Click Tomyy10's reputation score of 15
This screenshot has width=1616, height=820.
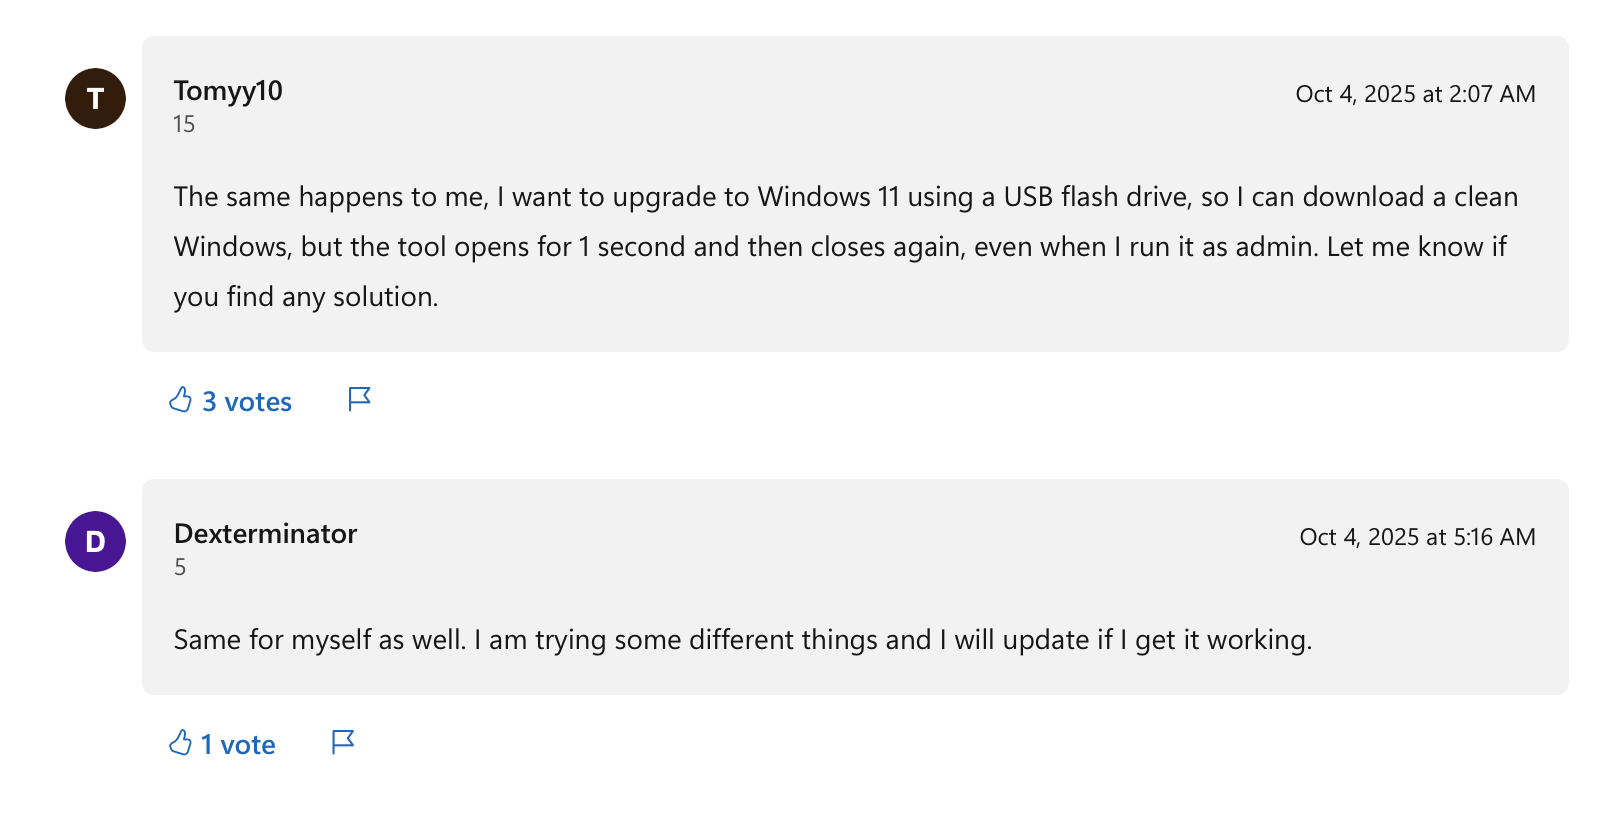(184, 124)
